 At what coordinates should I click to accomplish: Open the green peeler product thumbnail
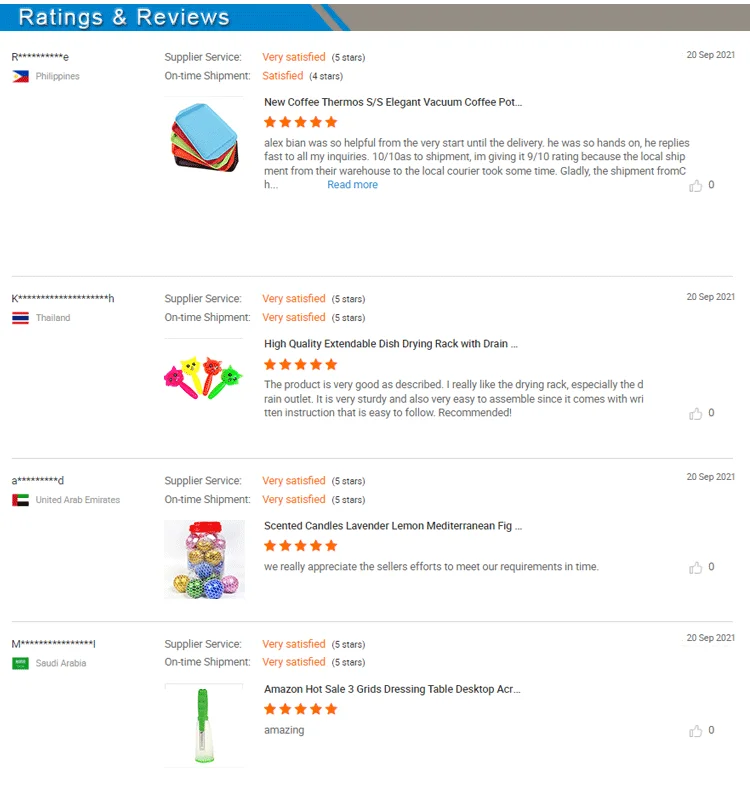pyautogui.click(x=204, y=725)
